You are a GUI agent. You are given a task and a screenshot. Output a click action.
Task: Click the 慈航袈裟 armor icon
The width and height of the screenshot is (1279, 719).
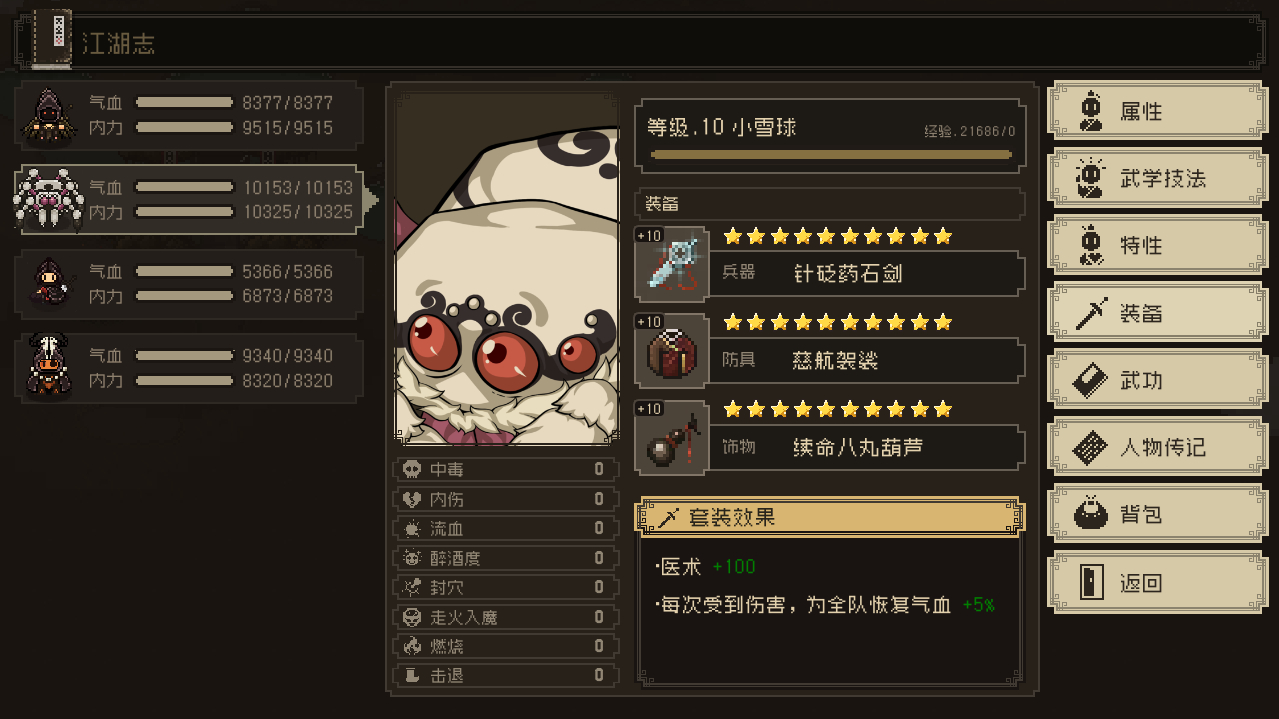coord(672,352)
